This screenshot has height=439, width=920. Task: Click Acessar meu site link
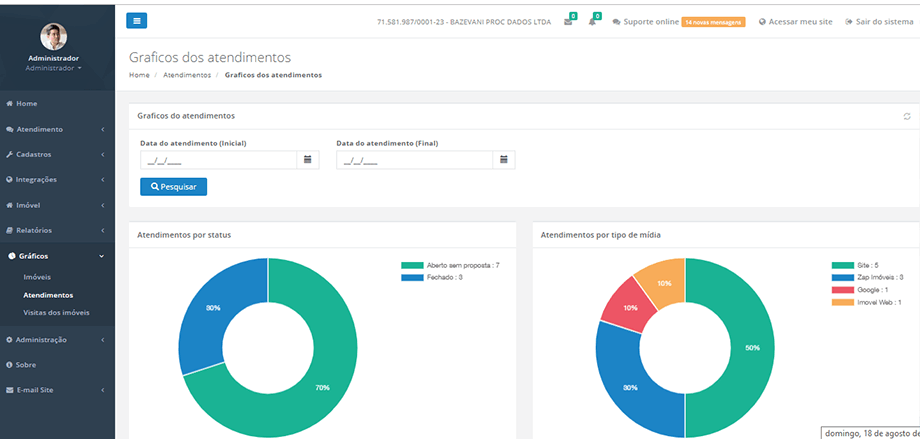click(x=800, y=22)
